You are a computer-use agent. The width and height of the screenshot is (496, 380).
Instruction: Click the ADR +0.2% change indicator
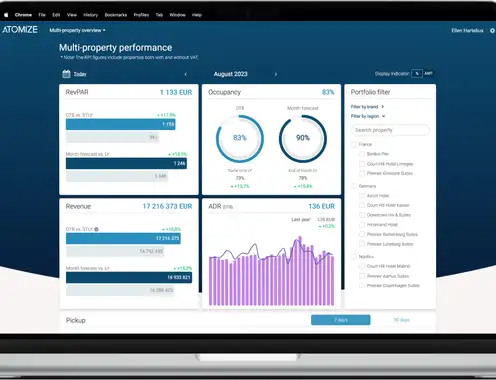click(327, 226)
